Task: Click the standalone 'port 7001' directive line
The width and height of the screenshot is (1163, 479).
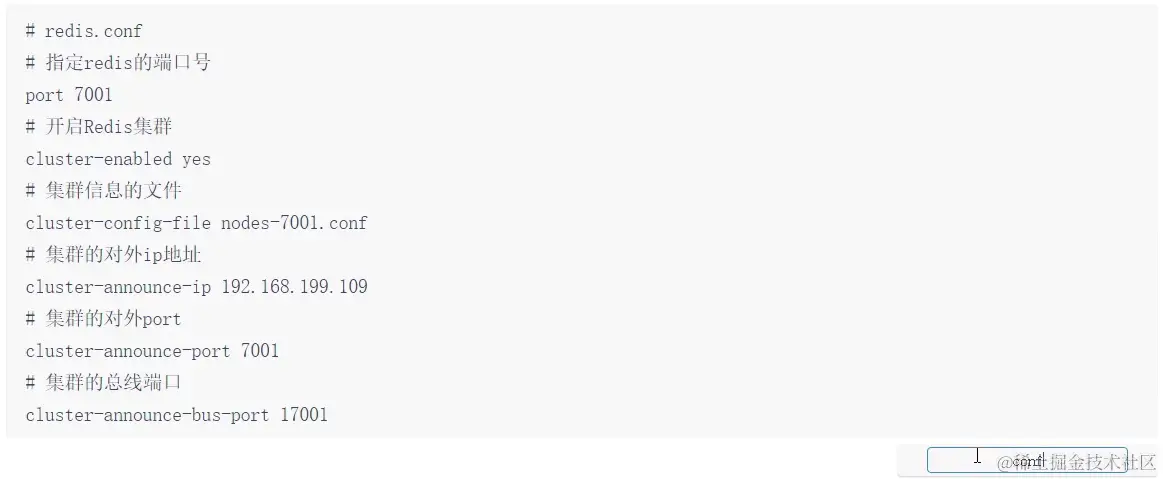Action: 69,95
